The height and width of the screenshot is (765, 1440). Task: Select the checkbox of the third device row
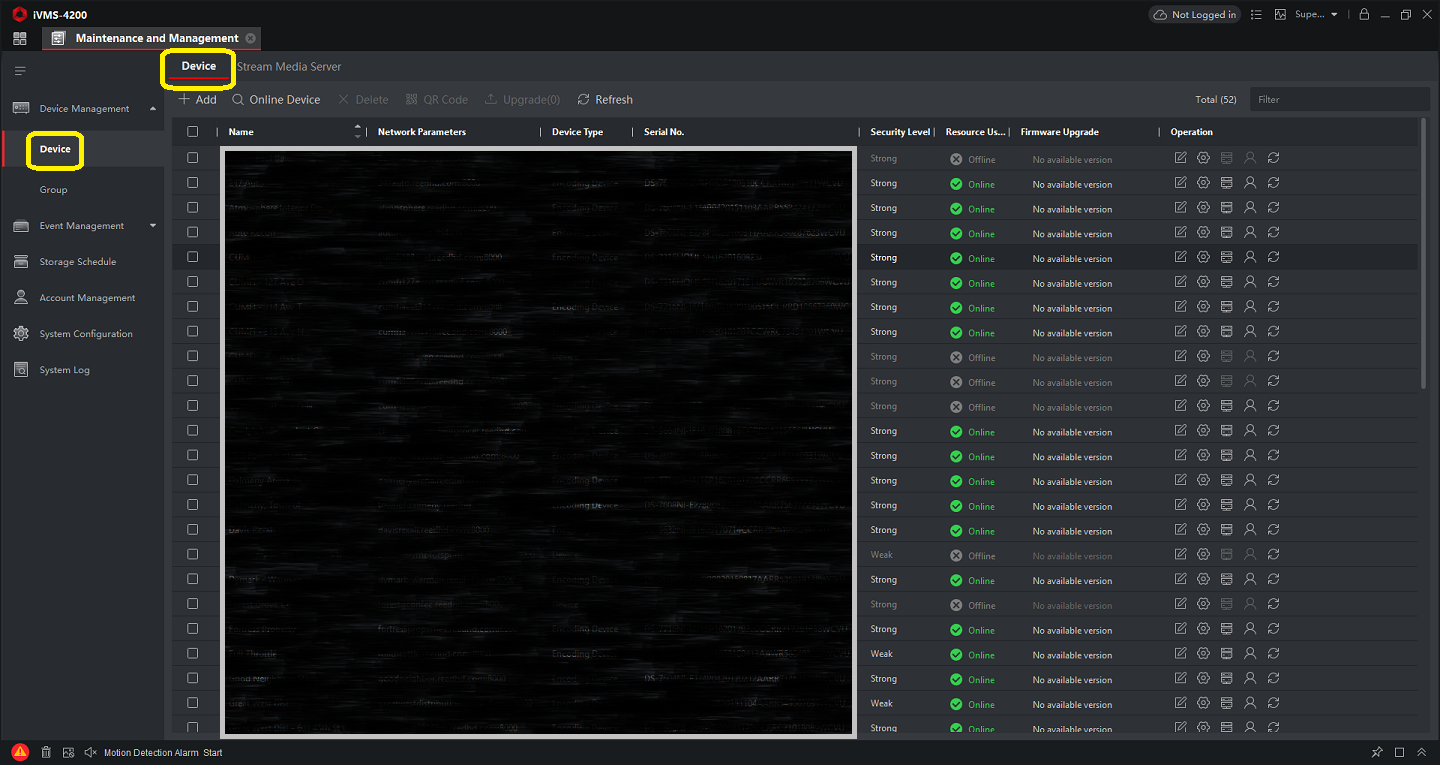click(x=193, y=208)
